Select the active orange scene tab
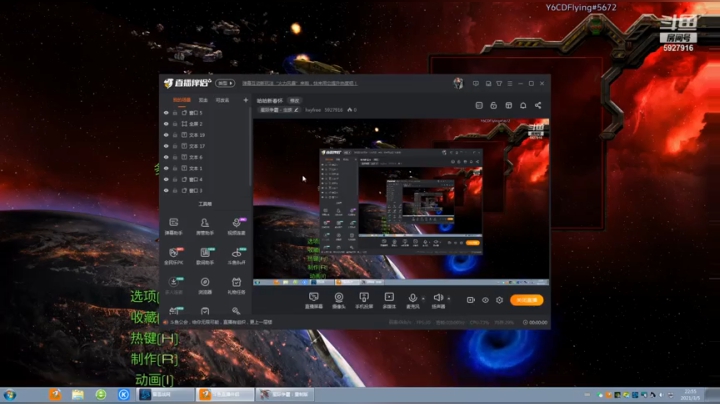Screen dimensions: 720x404 (x=182, y=100)
